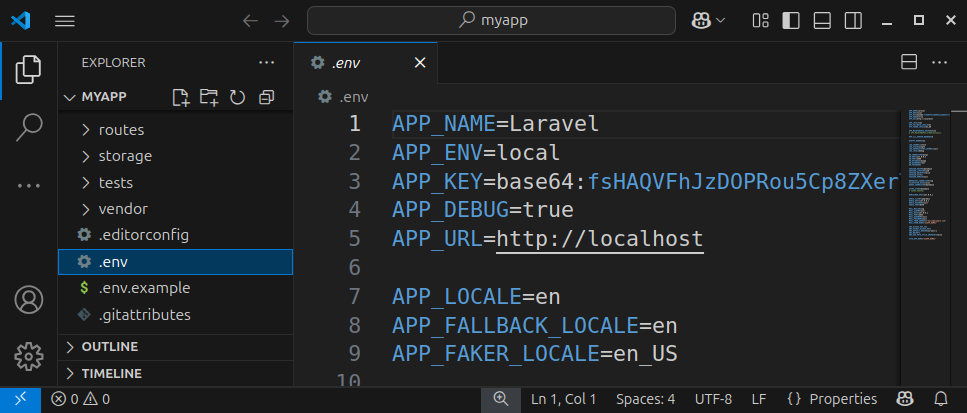Screen dimensions: 967x413
Task: Expand the vendor folder
Action: point(175,210)
